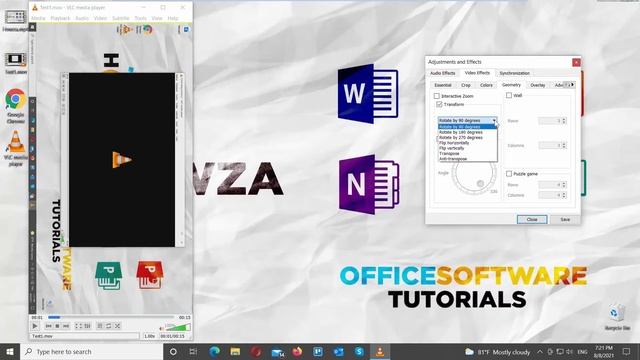
Task: Open the Playback menu in VLC
Action: [60, 18]
